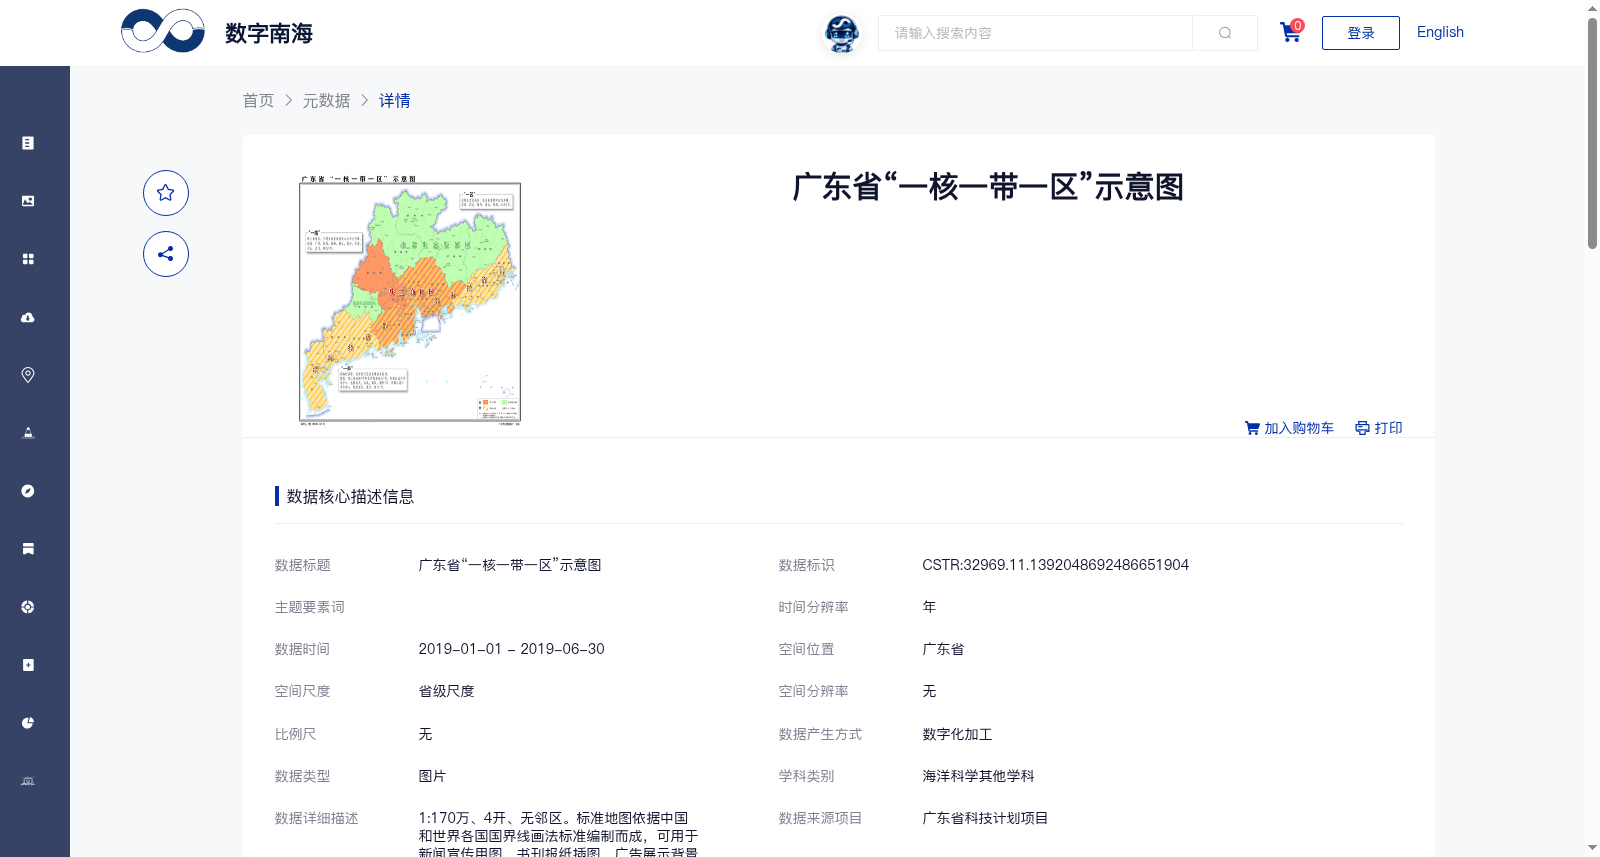Click the search magnifier button
This screenshot has width=1600, height=857.
[1225, 33]
